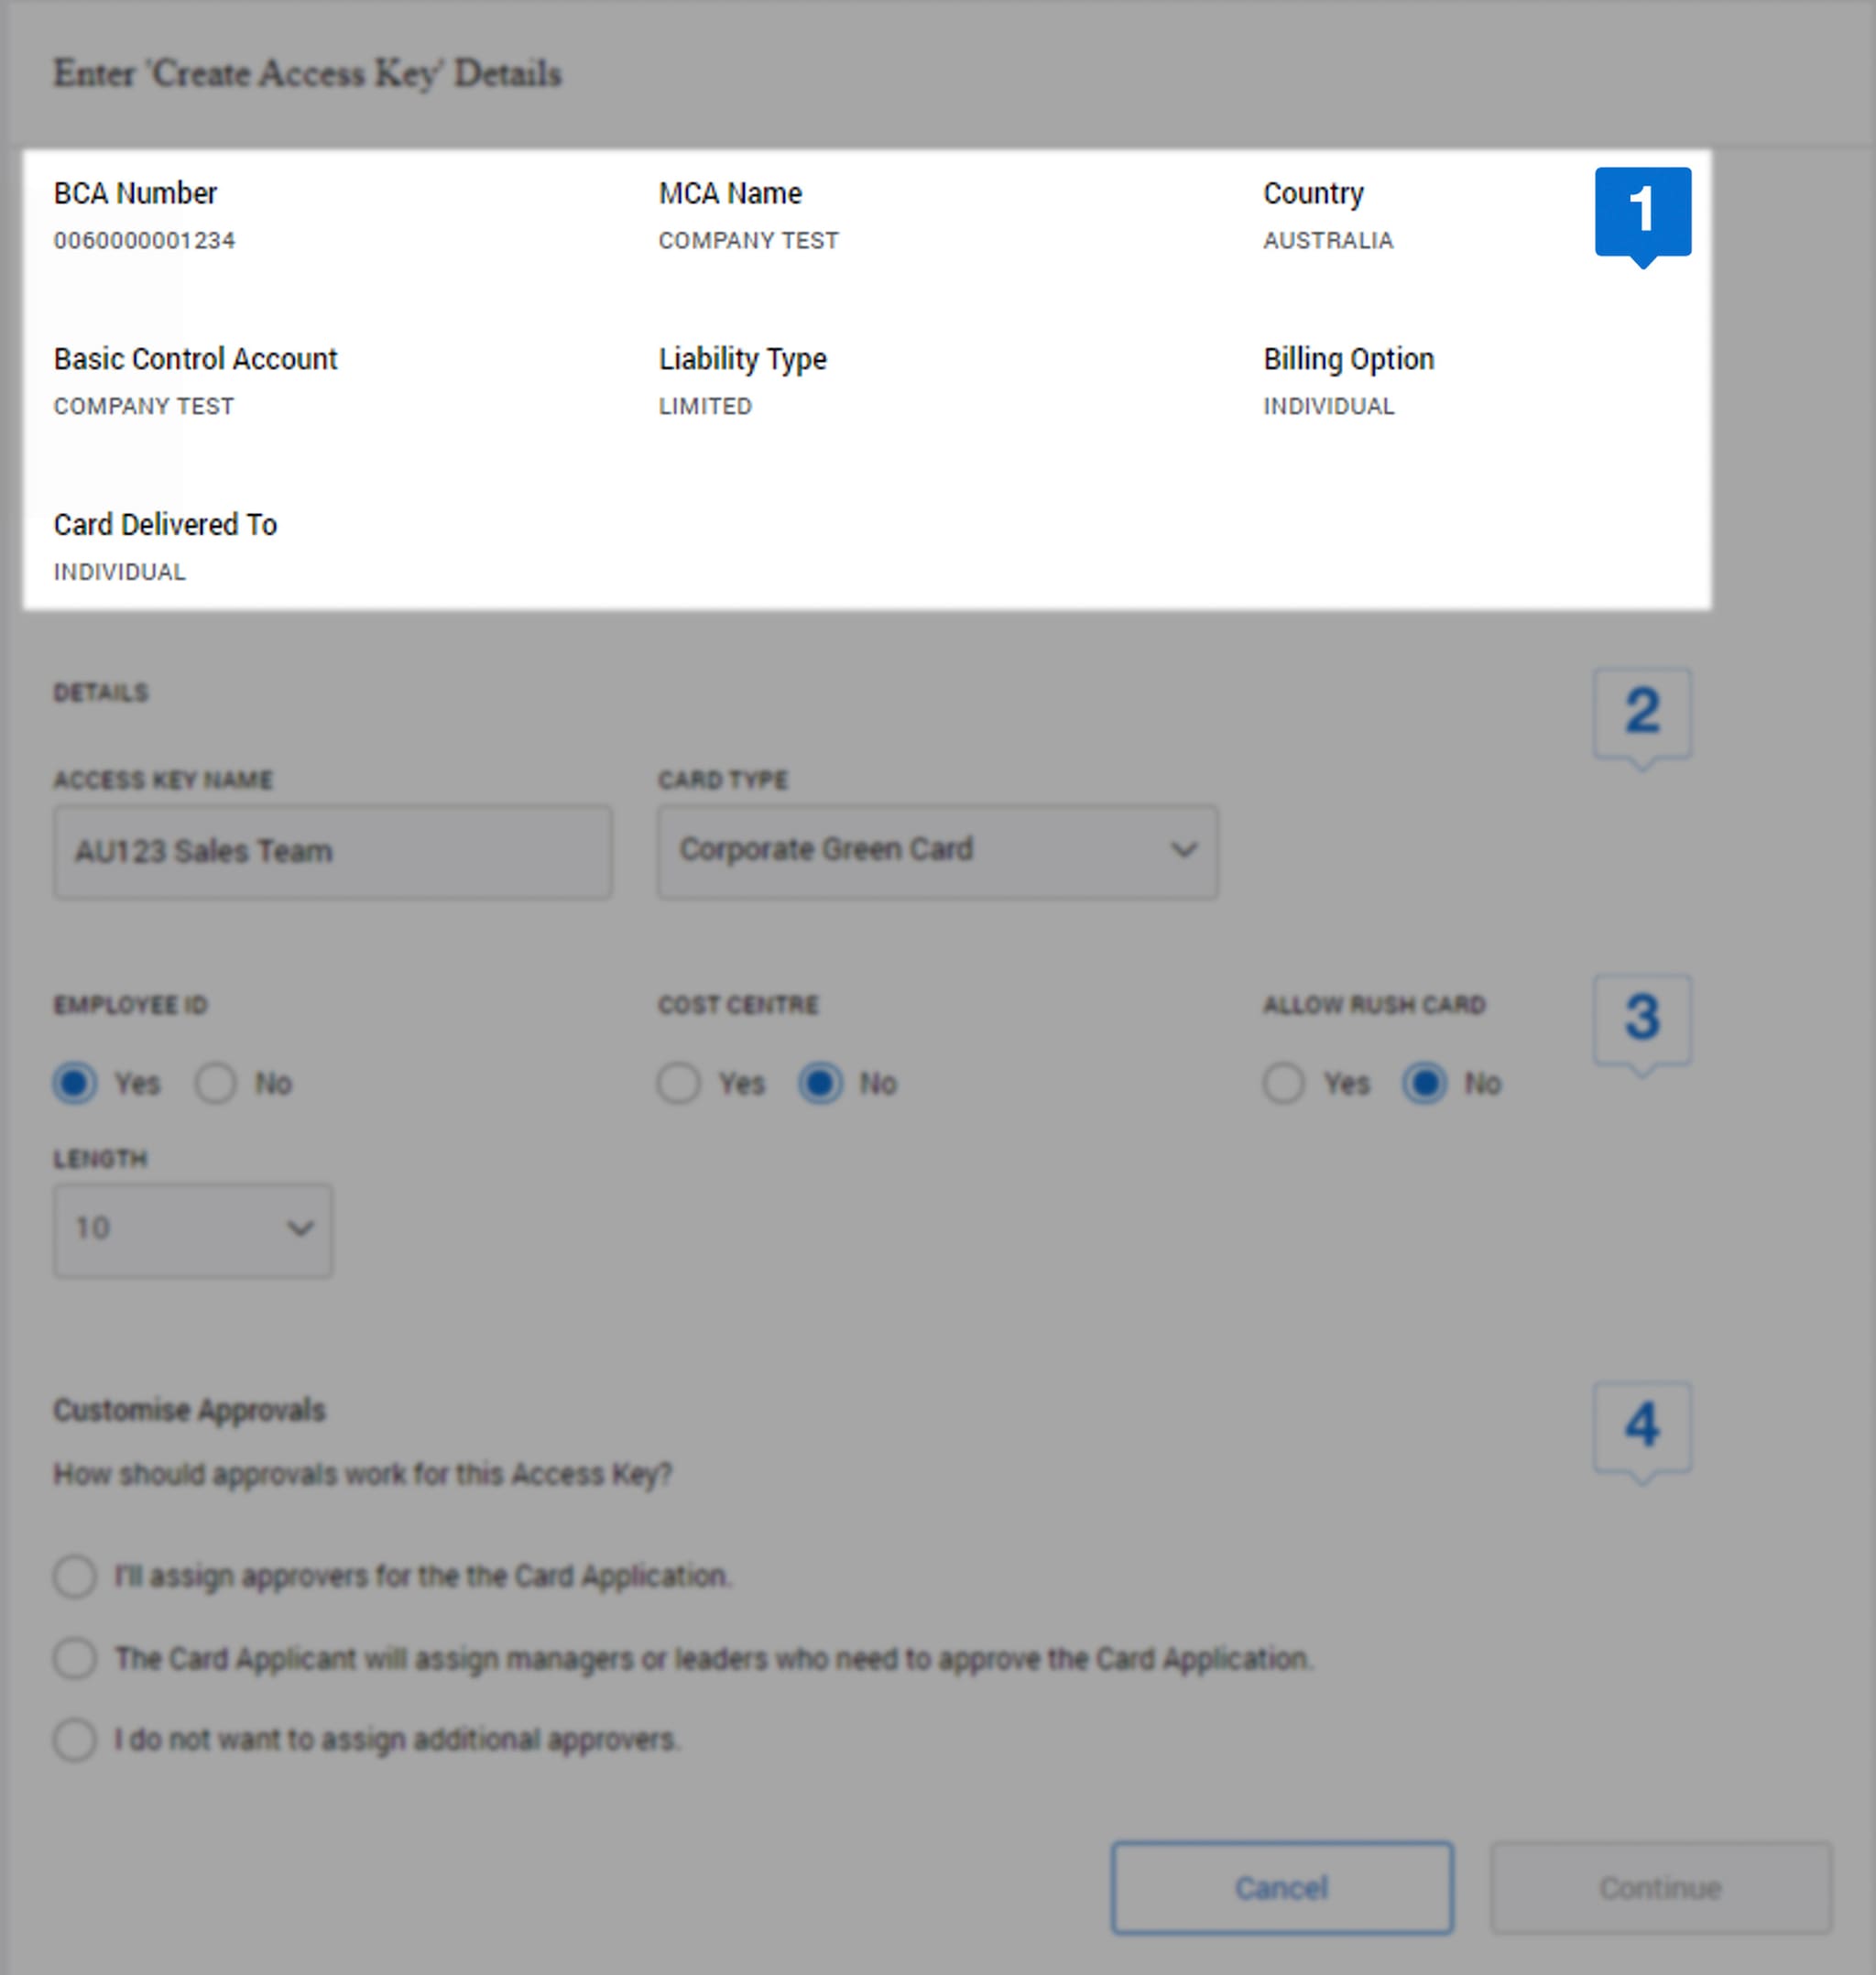Select Yes for Cost Centre
Viewport: 1876px width, 1975px height.
(680, 1083)
